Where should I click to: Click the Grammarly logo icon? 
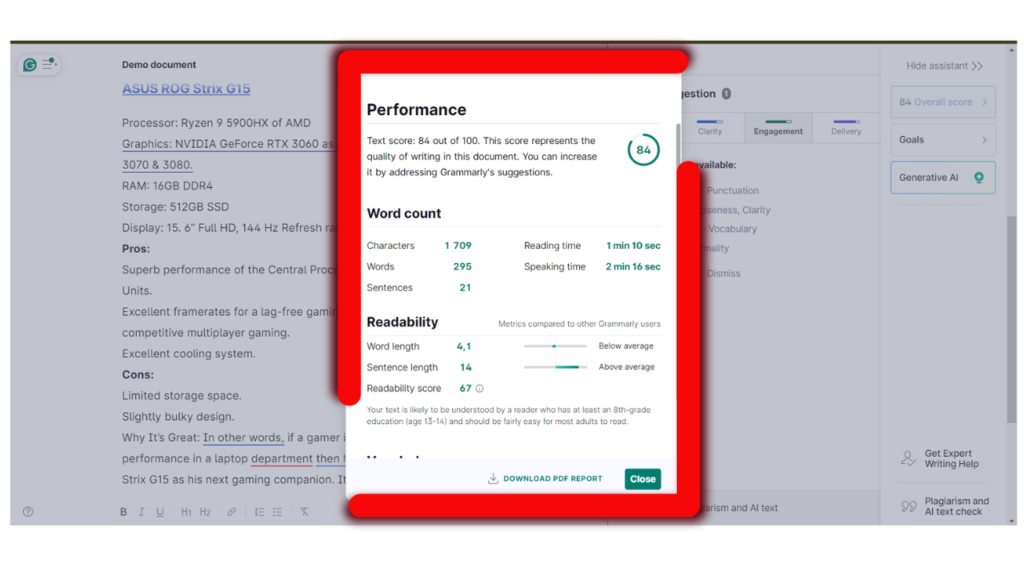pos(29,65)
